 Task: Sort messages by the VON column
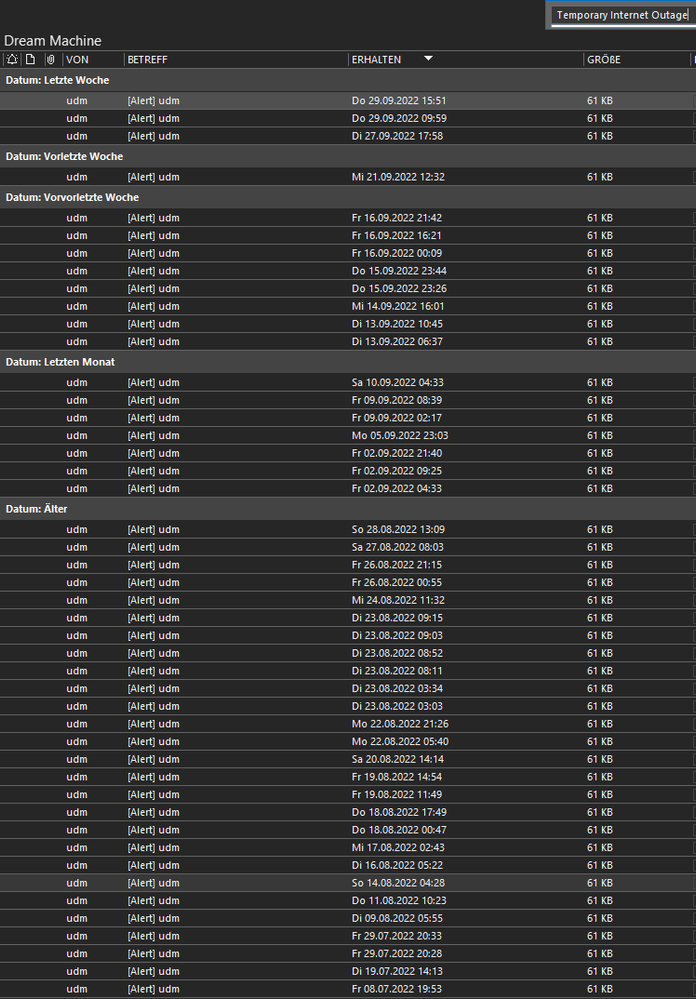coord(75,59)
